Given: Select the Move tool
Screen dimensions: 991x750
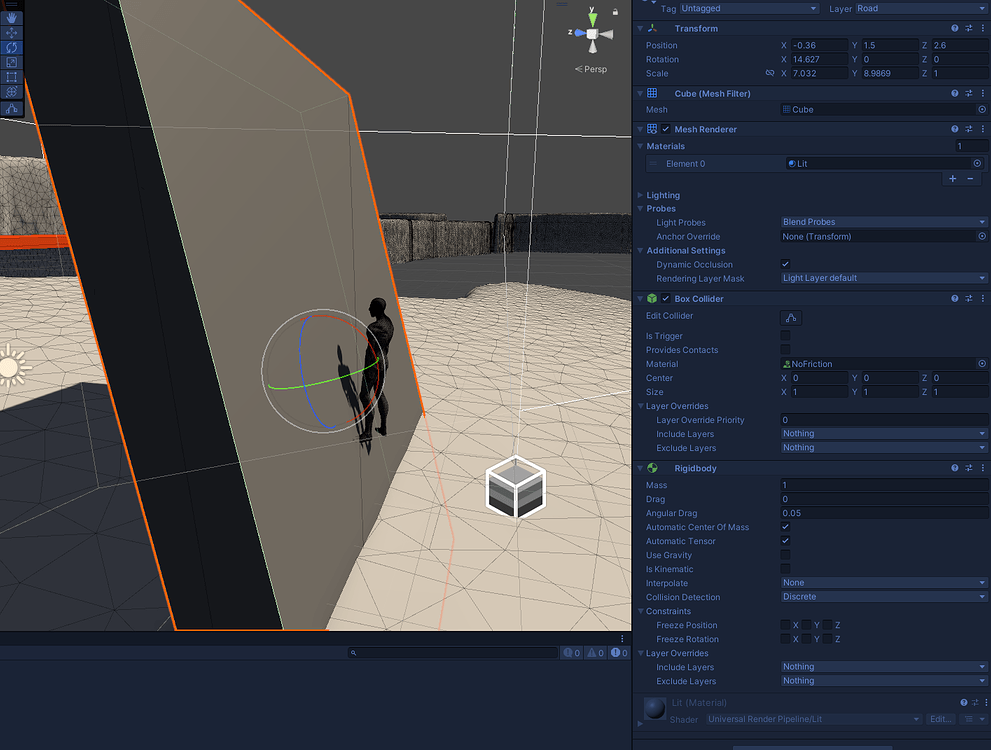Looking at the screenshot, I should (x=11, y=32).
